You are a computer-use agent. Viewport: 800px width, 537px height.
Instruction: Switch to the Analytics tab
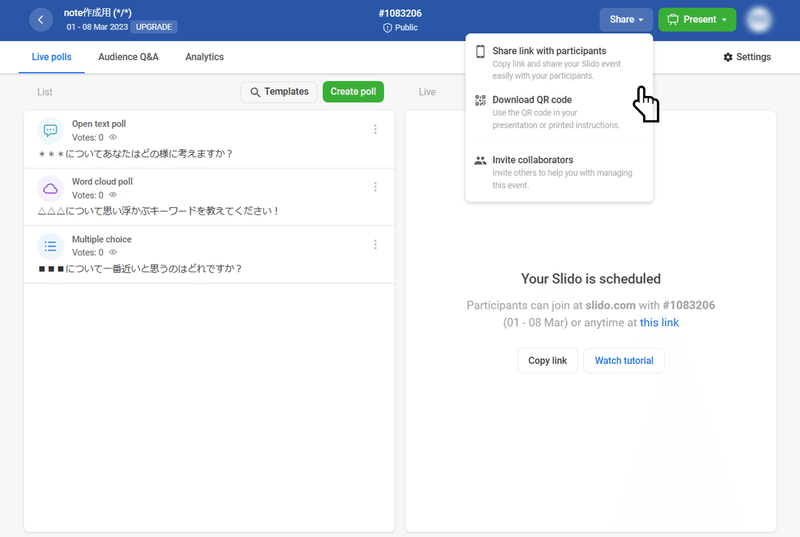[204, 57]
